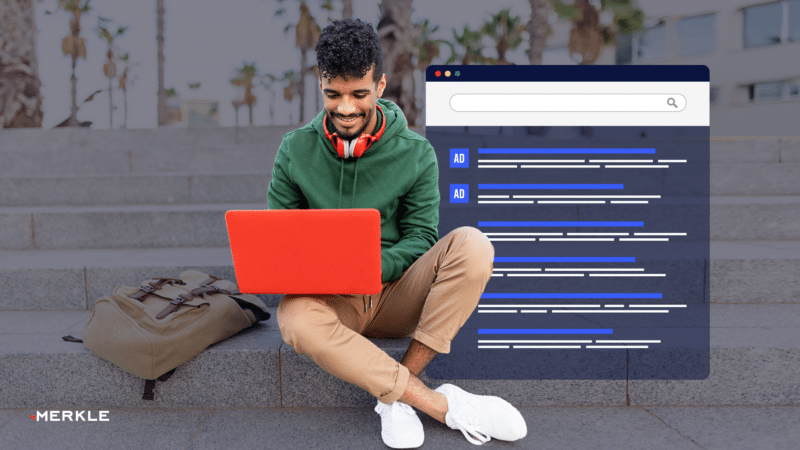Click the red window close dot
Image resolution: width=800 pixels, height=450 pixels.
pos(438,74)
